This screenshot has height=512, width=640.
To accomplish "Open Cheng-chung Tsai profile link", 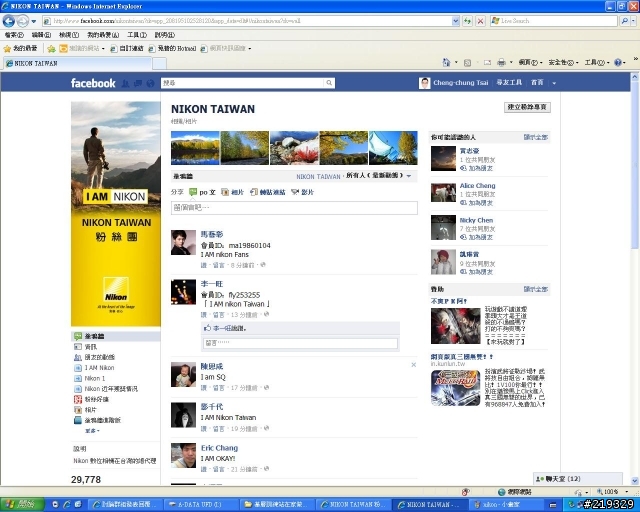I will 460,83.
